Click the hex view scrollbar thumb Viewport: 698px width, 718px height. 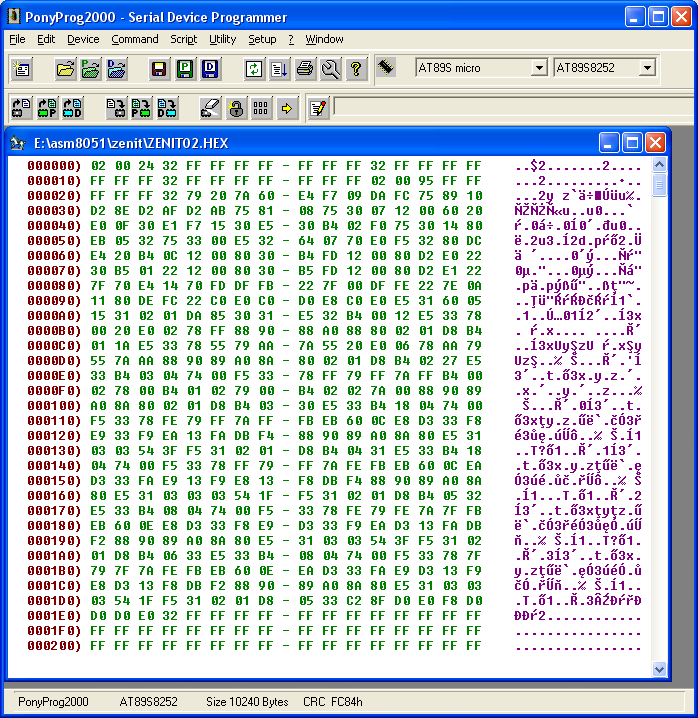659,185
